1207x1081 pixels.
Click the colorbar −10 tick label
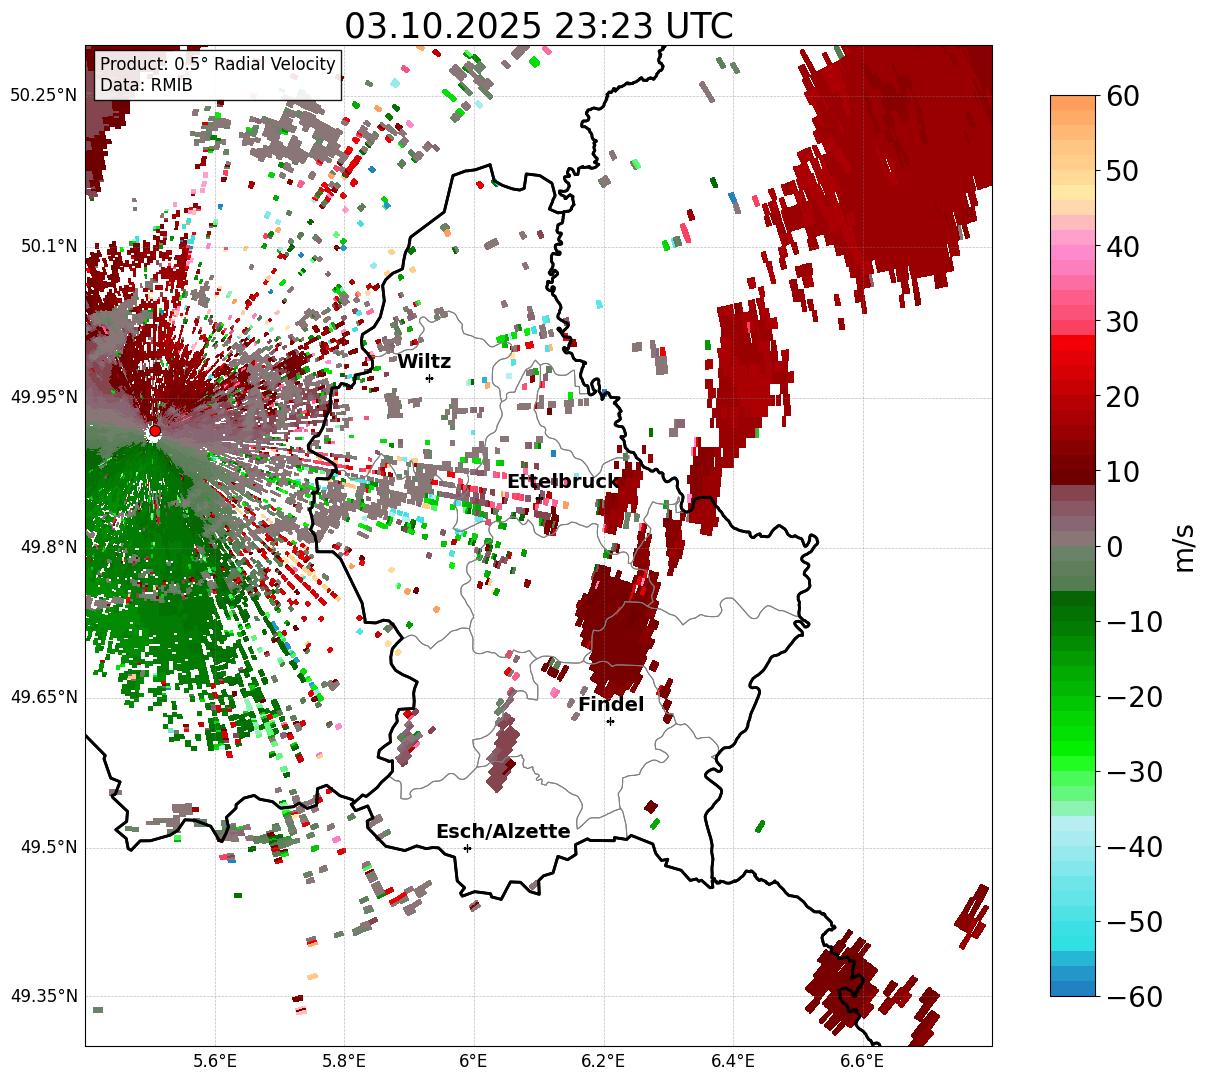(1134, 621)
